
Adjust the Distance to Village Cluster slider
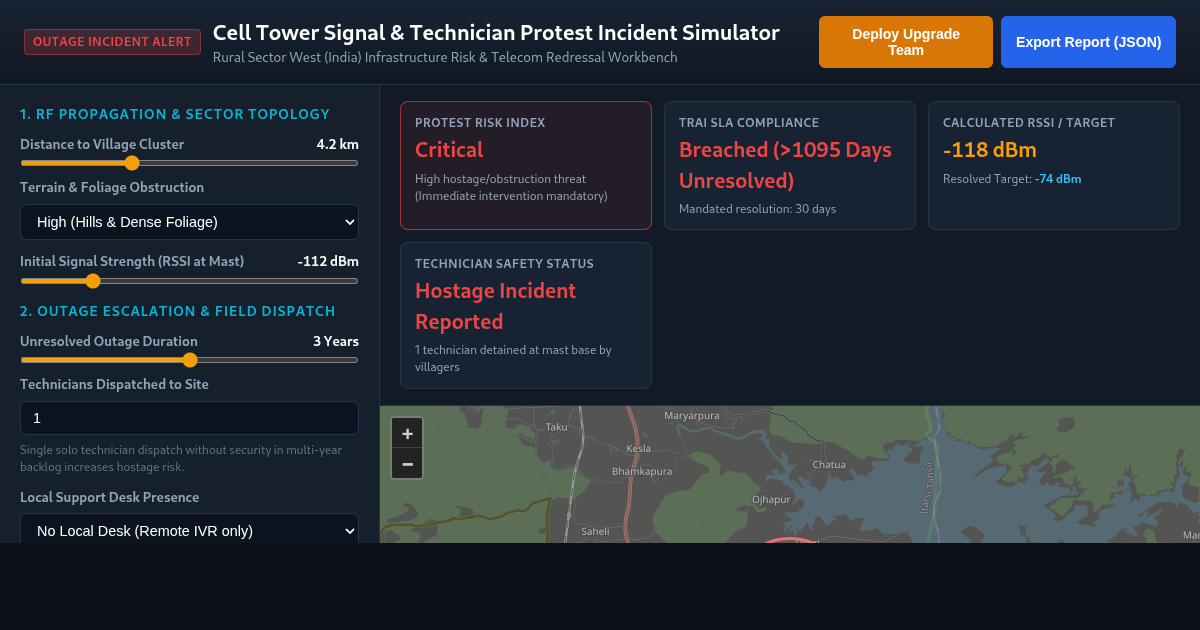pyautogui.click(x=189, y=163)
